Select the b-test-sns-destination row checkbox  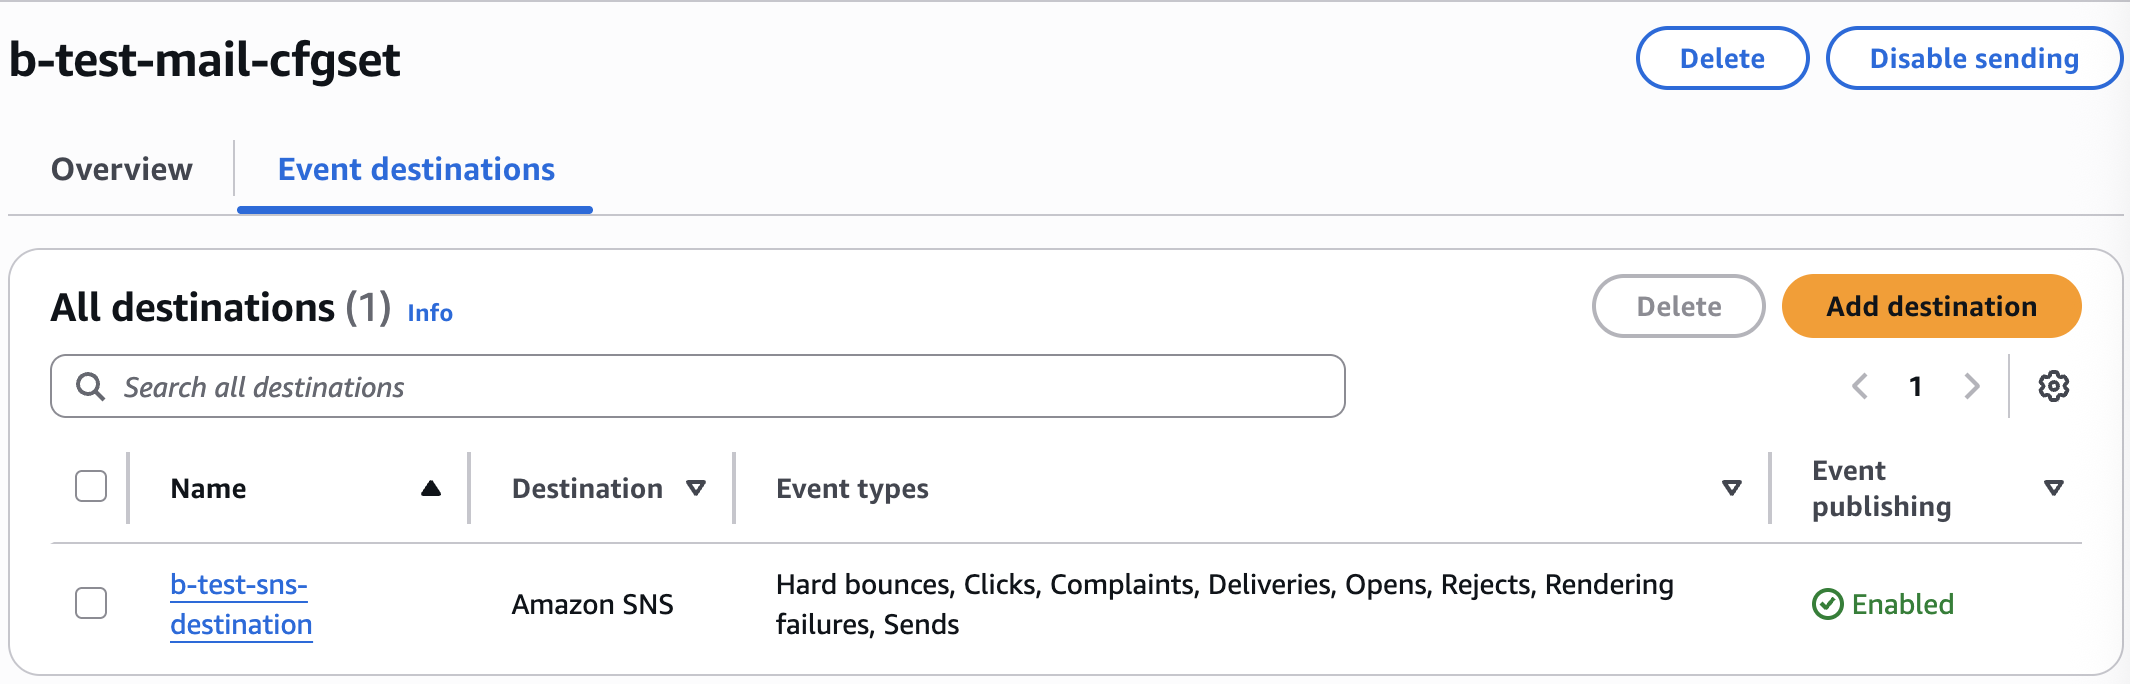coord(91,603)
